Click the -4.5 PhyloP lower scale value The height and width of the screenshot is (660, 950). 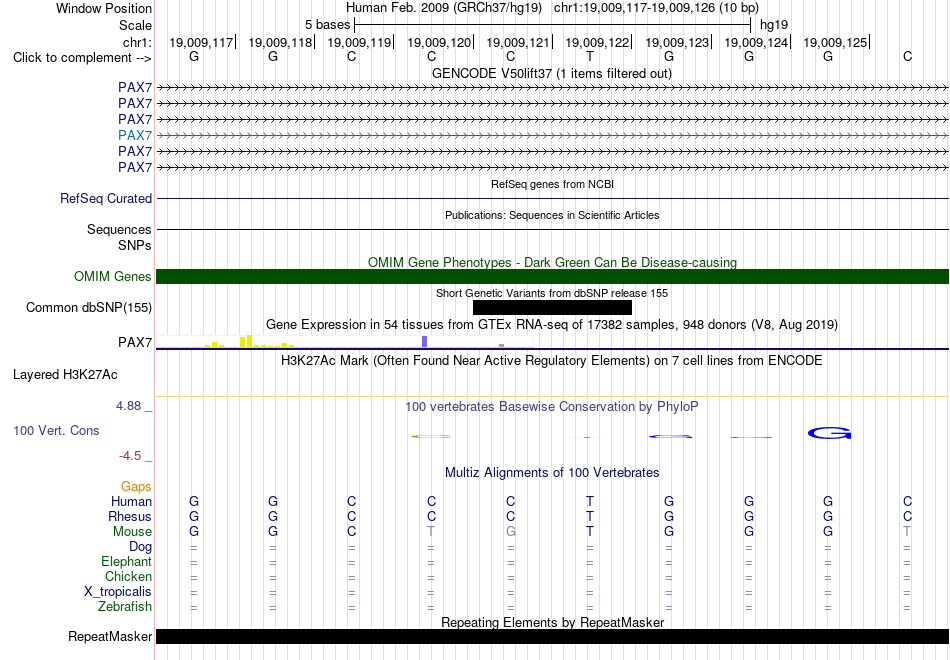[130, 456]
